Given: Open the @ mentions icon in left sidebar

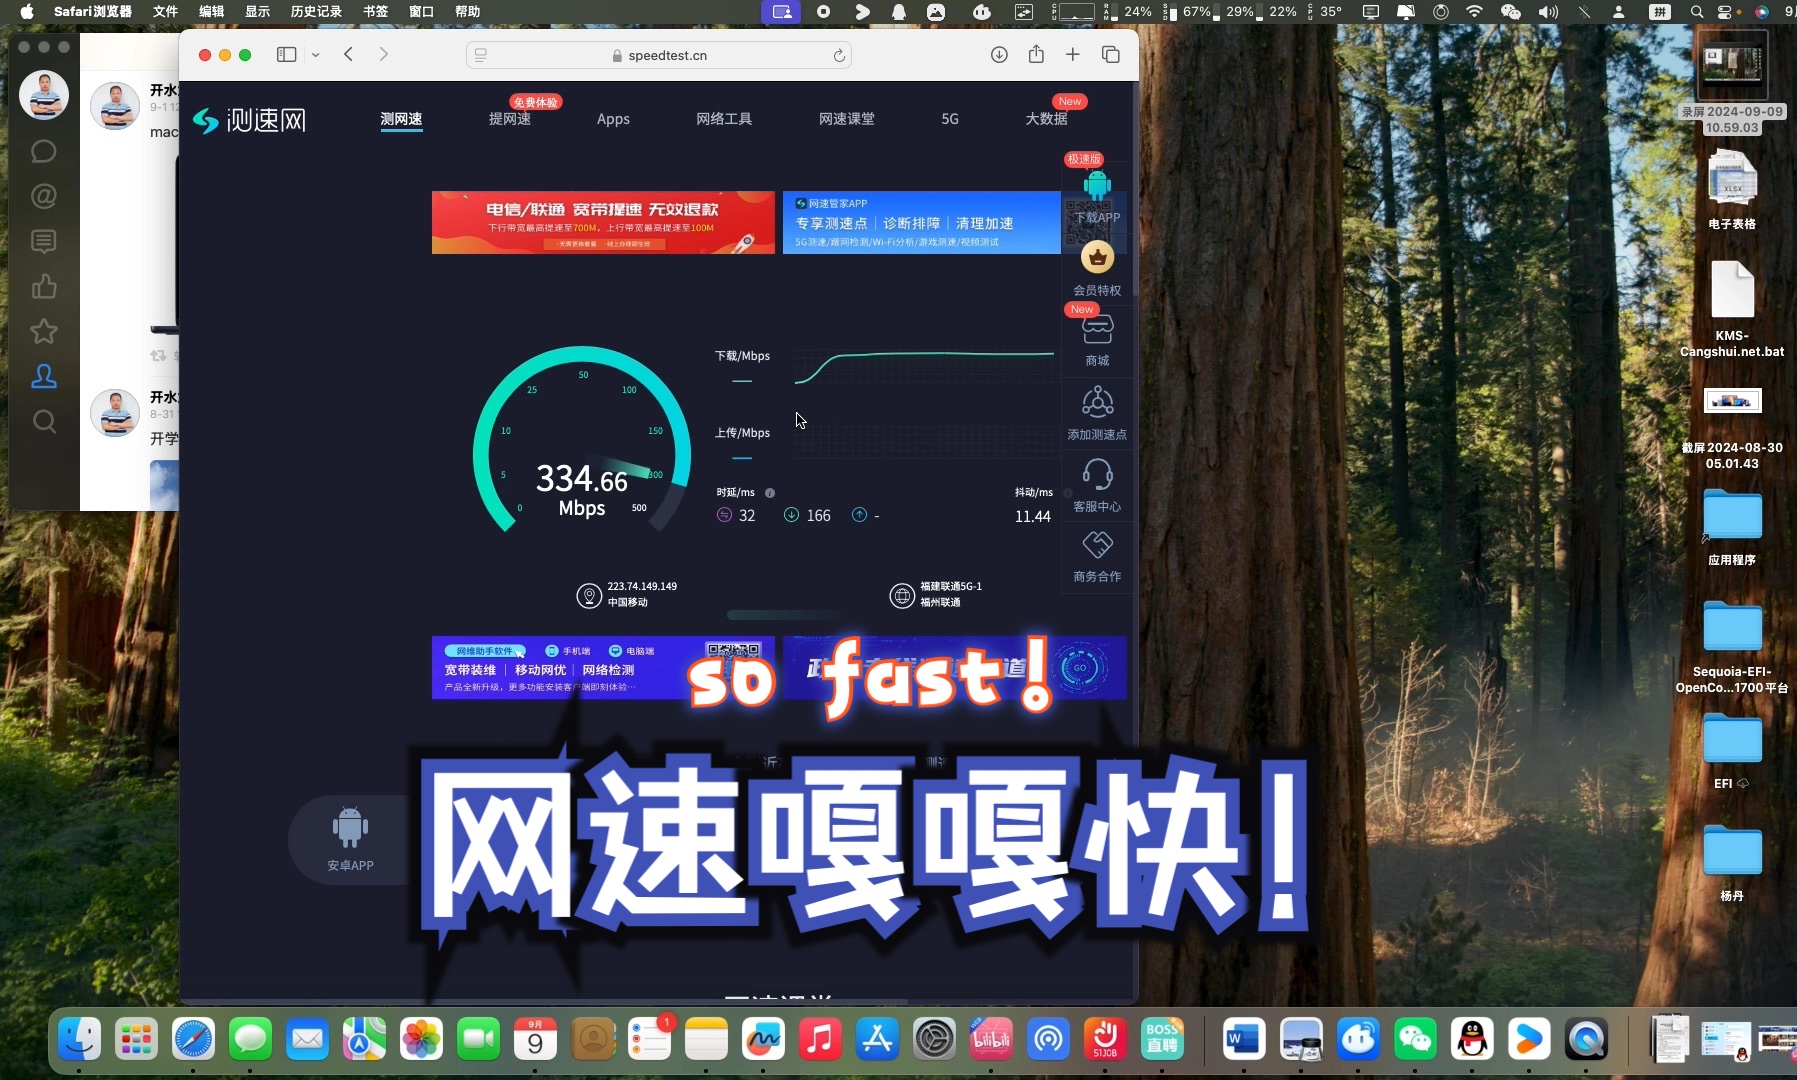Looking at the screenshot, I should [44, 196].
